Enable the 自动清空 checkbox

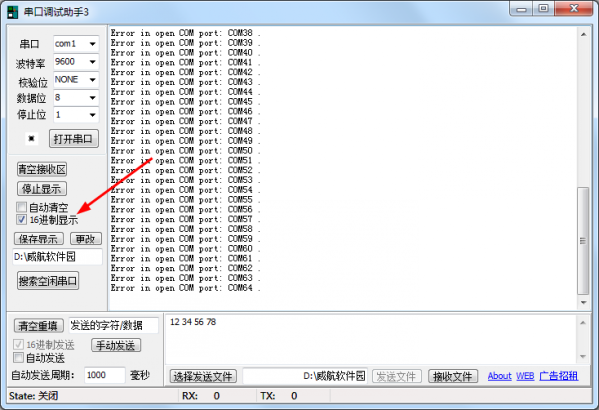(x=21, y=207)
